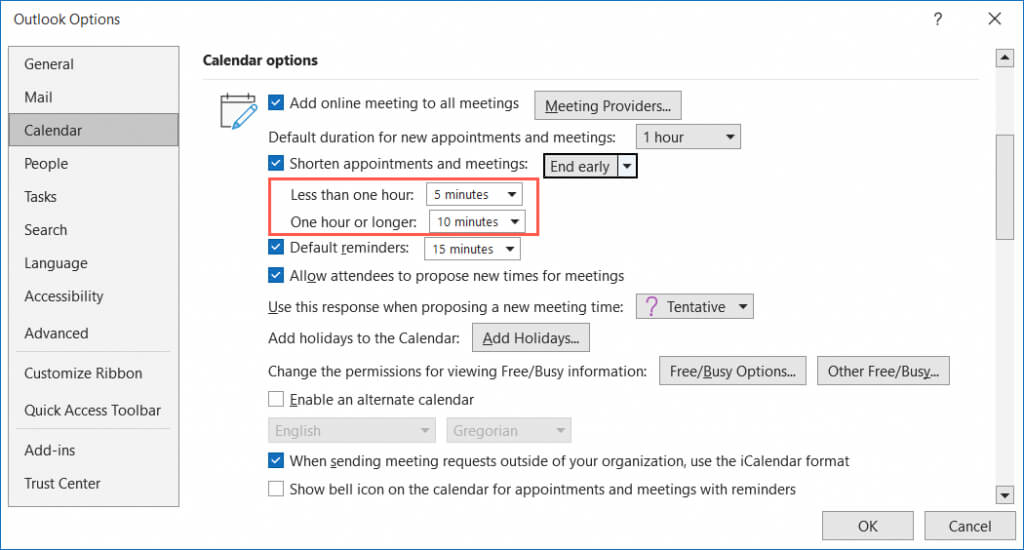This screenshot has height=550, width=1024.
Task: Click the Meeting Providers button
Action: [608, 106]
